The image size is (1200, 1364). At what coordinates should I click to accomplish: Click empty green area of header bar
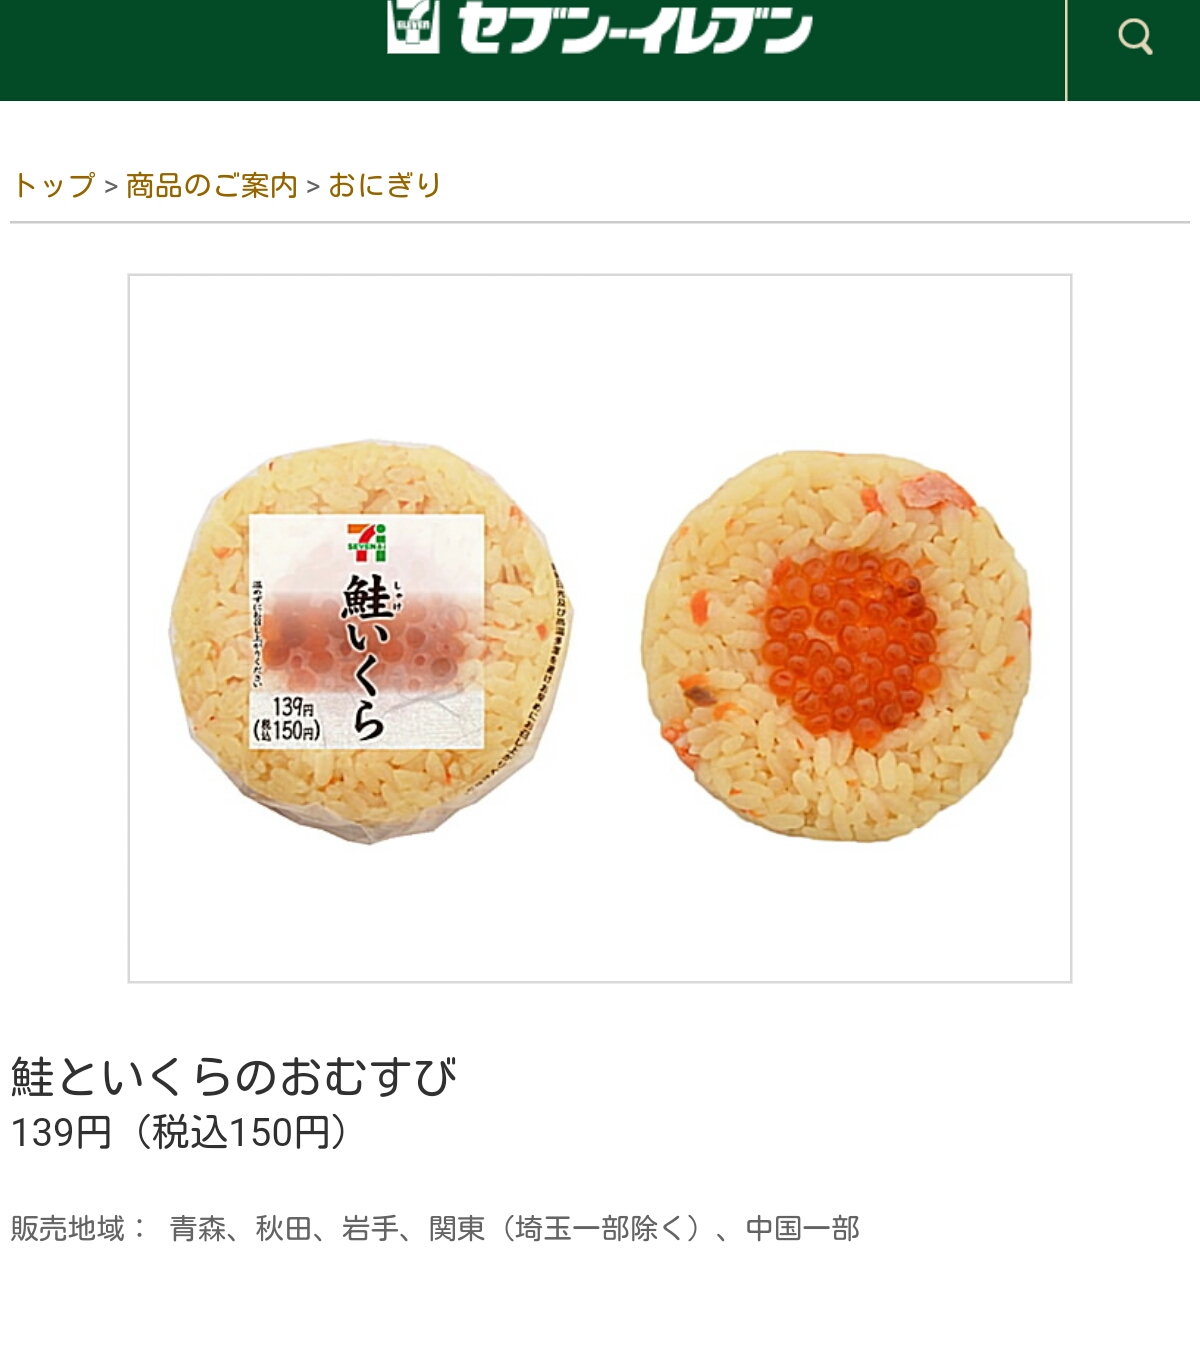coord(190,50)
